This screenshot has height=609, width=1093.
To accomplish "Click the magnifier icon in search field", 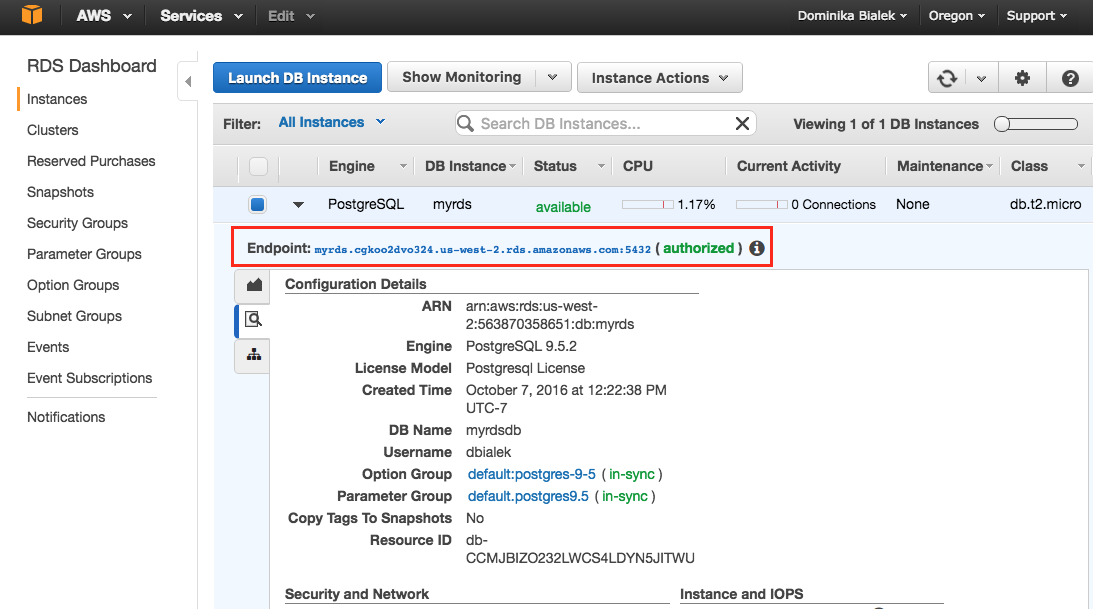I will pyautogui.click(x=466, y=123).
